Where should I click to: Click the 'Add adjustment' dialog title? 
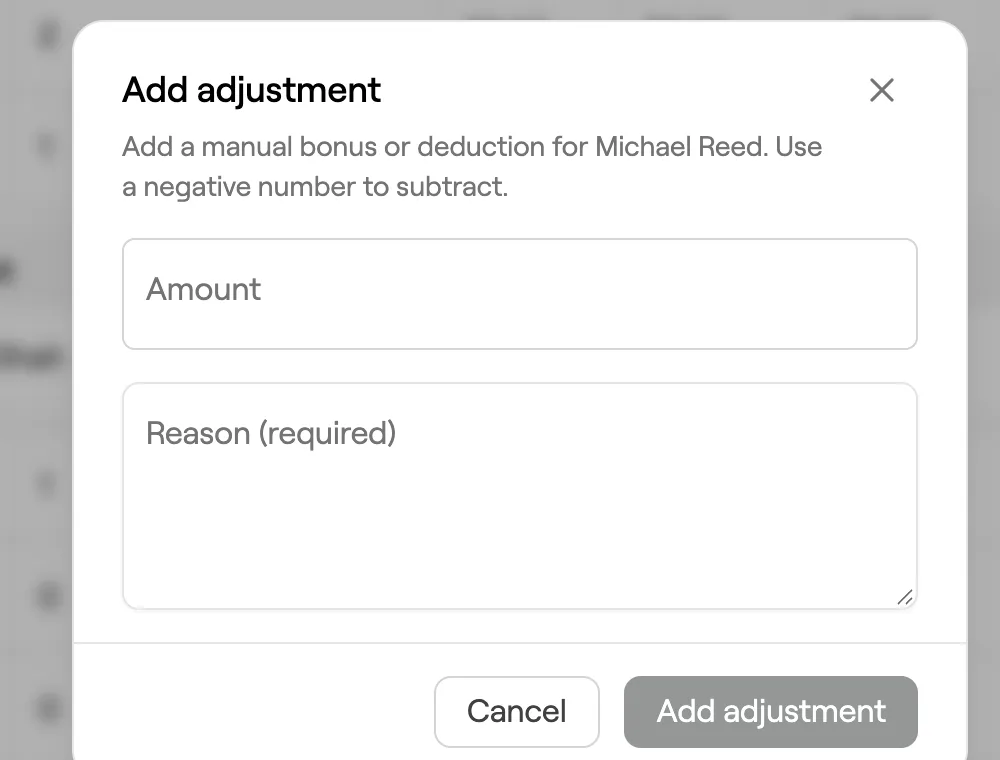tap(251, 90)
